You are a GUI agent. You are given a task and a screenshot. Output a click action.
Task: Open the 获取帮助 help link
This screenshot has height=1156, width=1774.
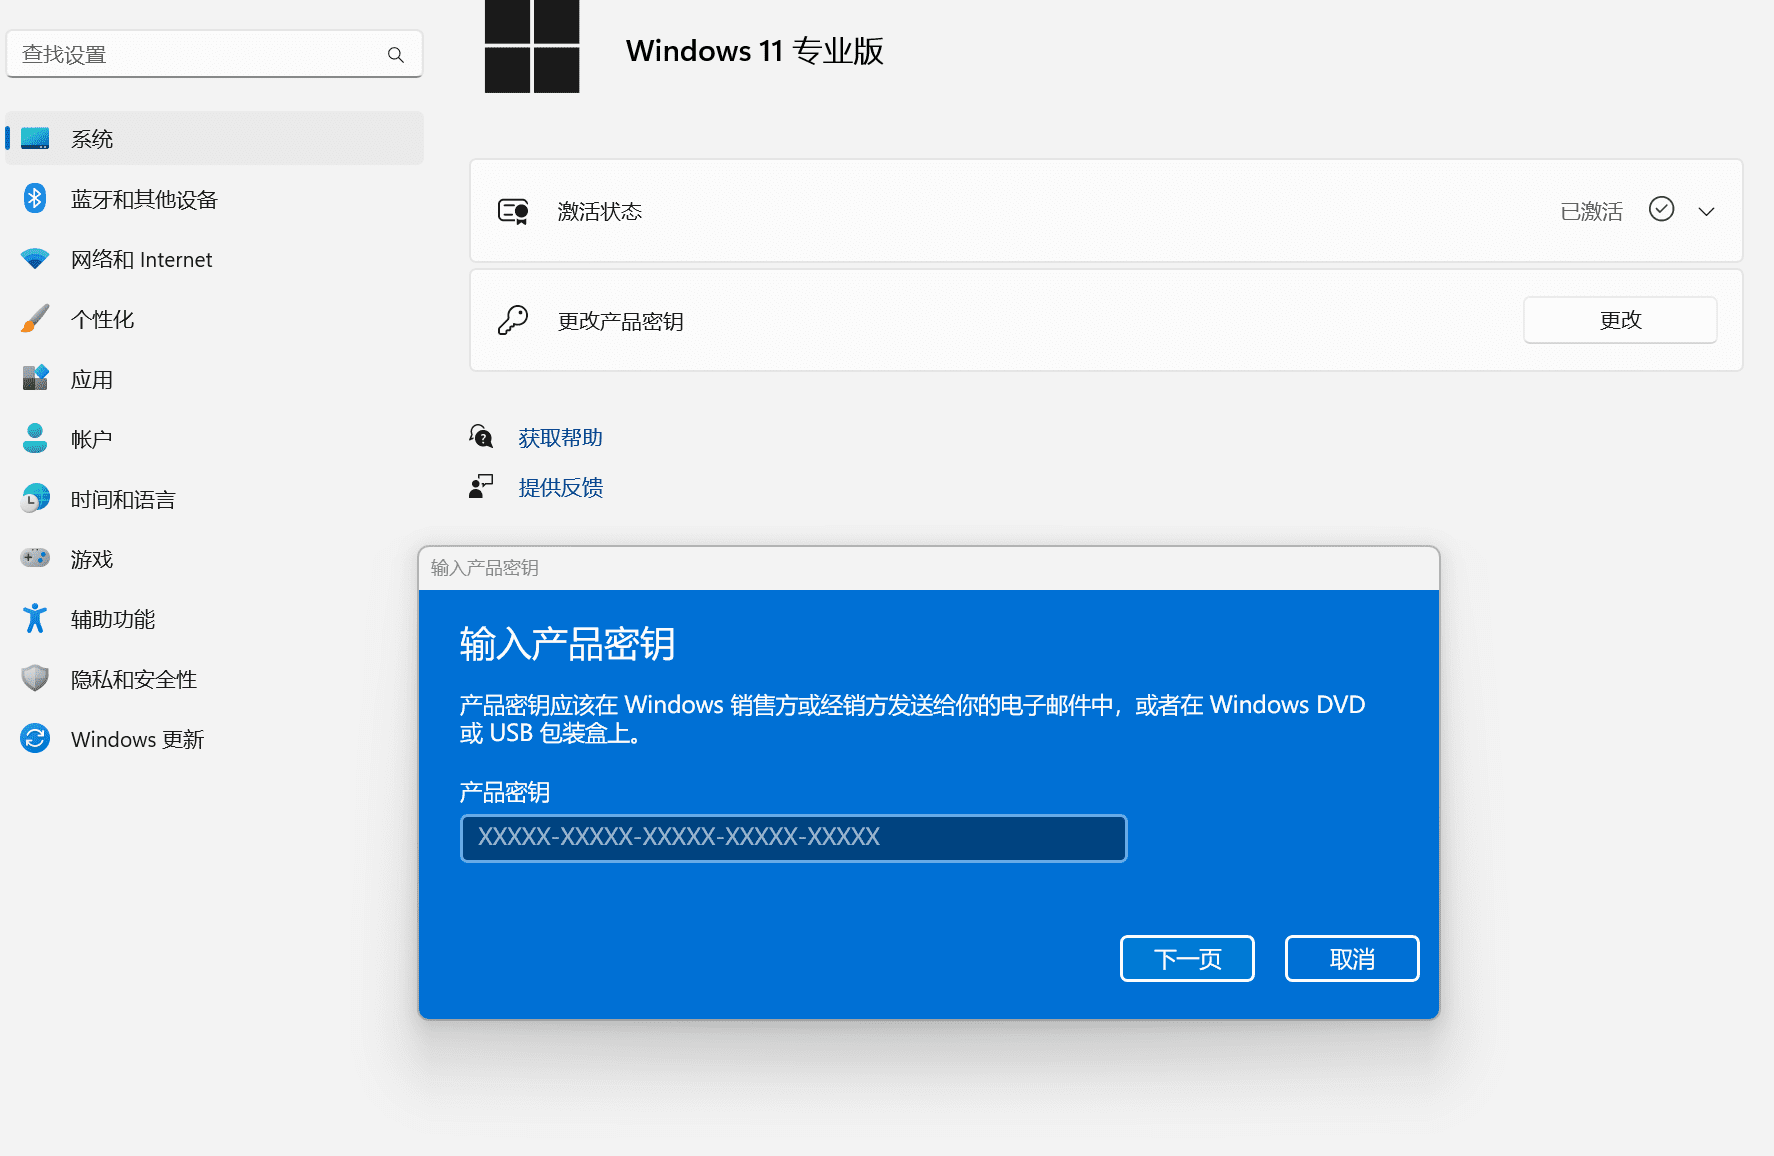point(560,438)
